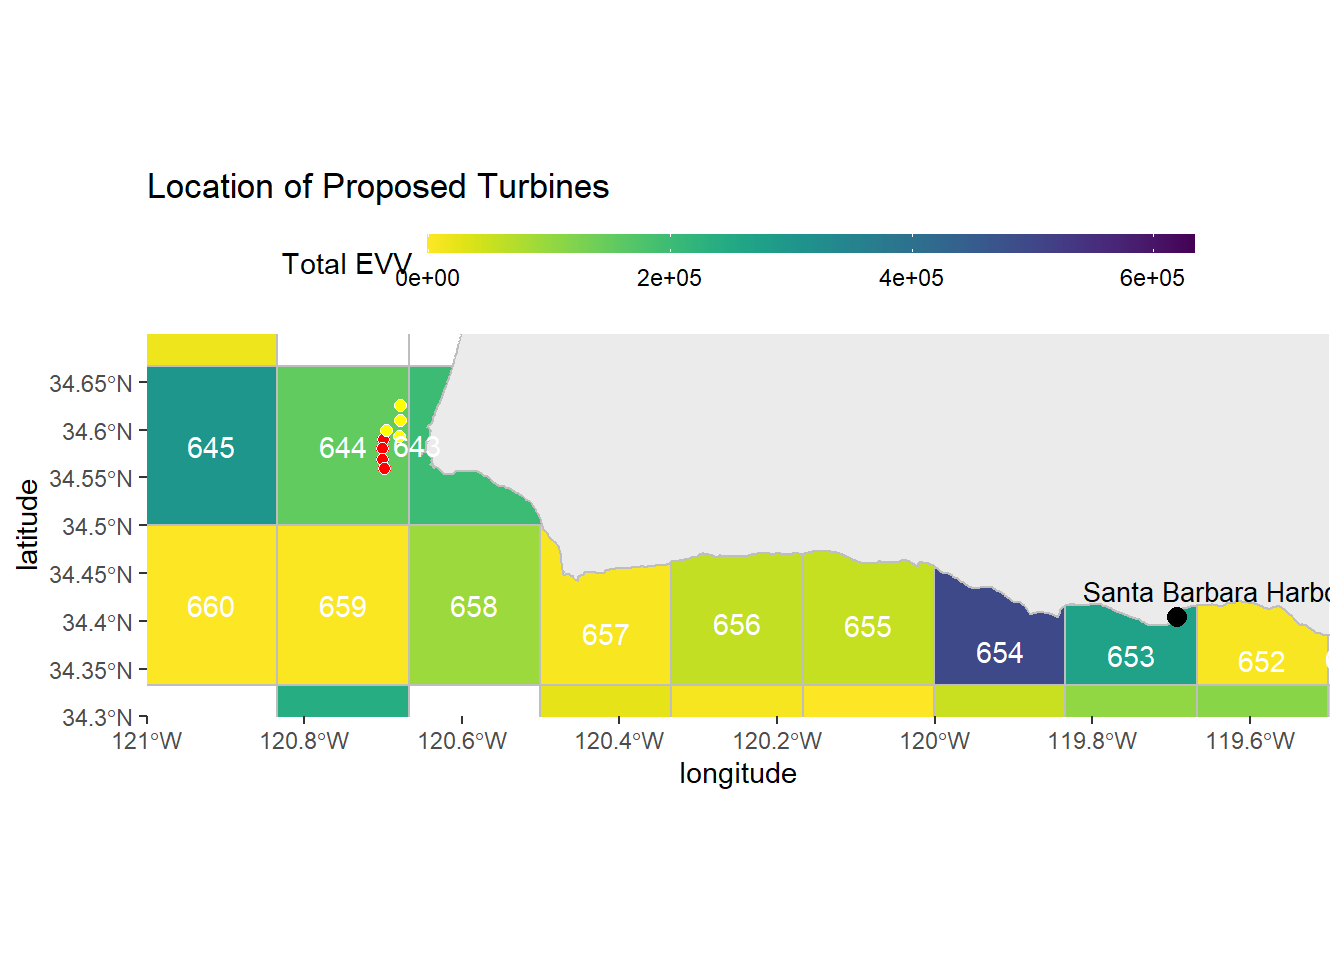Click the dark purple end of the EVV colorbar

point(1185,243)
